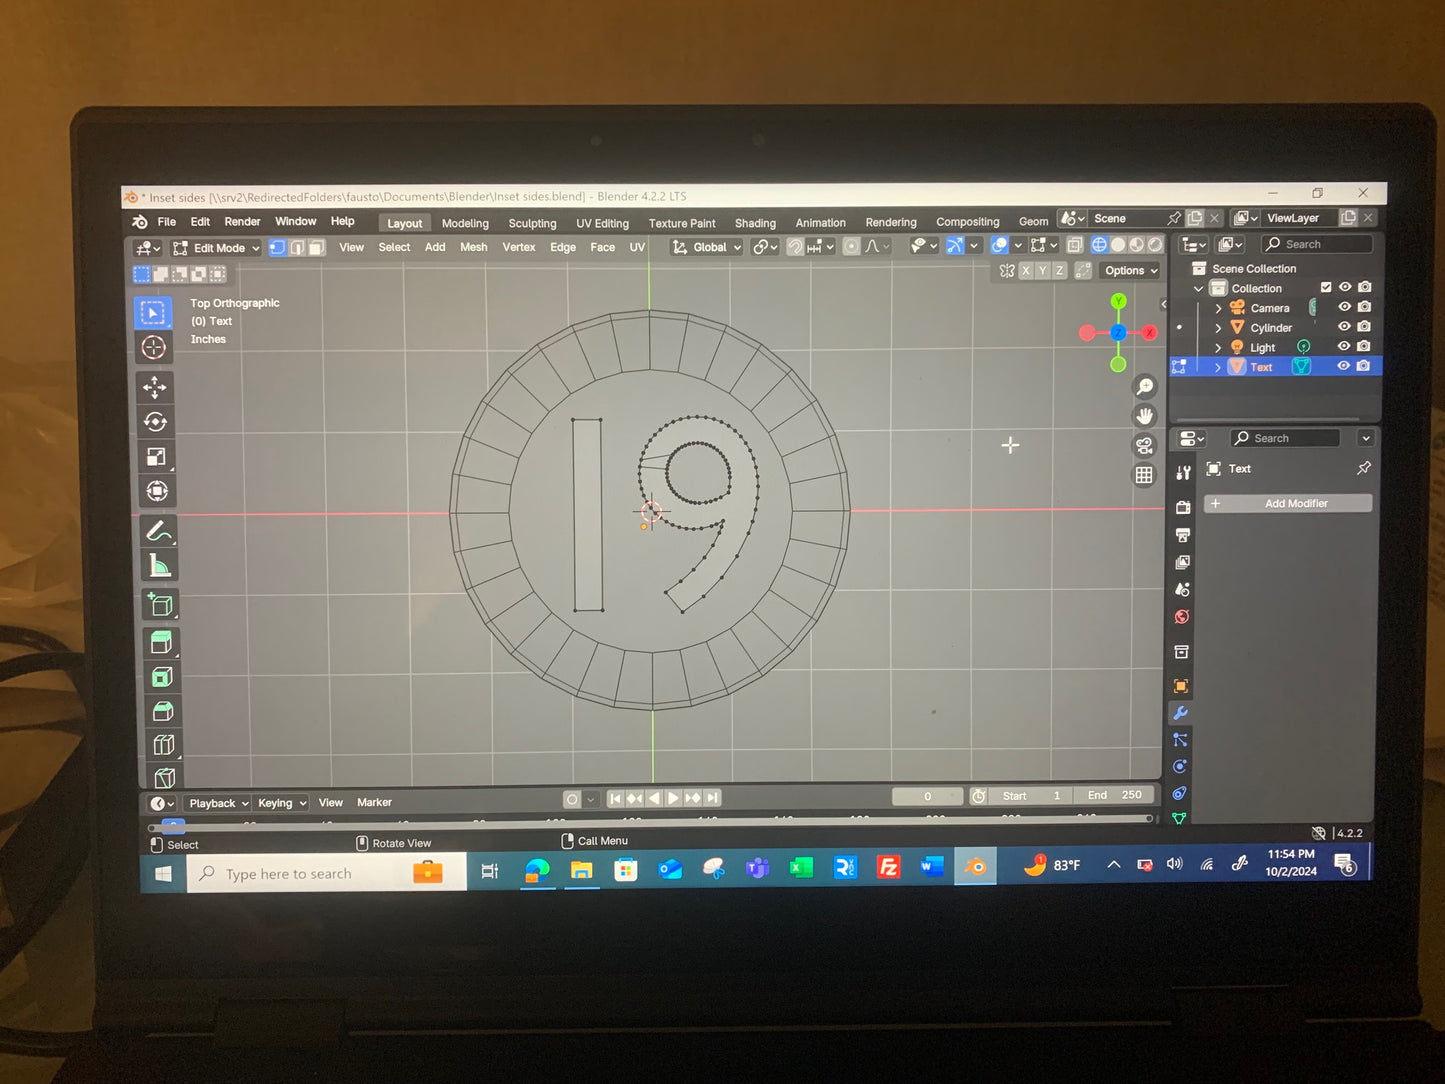The image size is (1445, 1084).
Task: Activate the Annotate pencil tool
Action: pyautogui.click(x=157, y=531)
